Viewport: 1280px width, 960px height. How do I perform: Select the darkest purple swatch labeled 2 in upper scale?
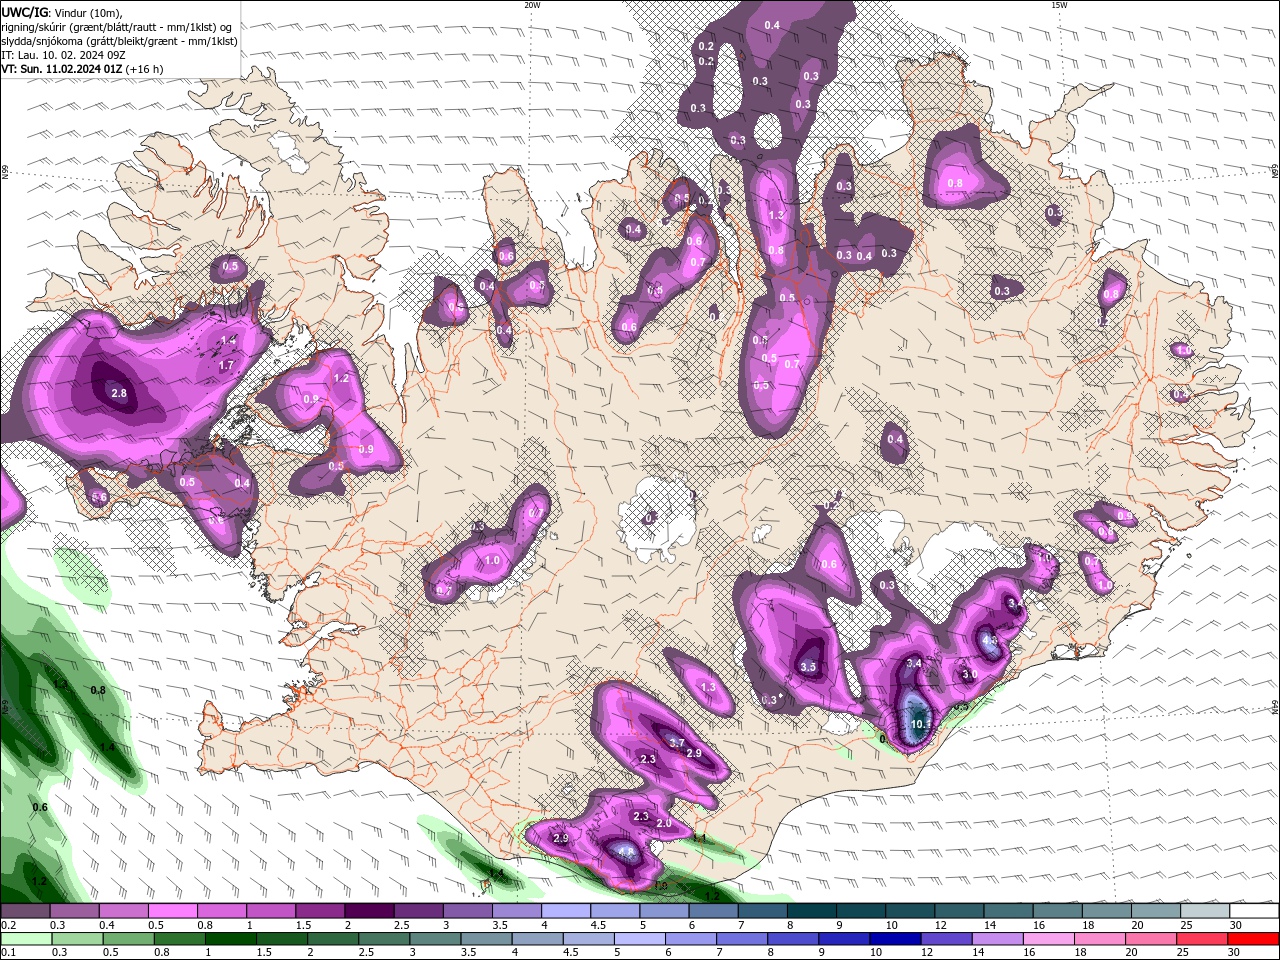pyautogui.click(x=369, y=912)
